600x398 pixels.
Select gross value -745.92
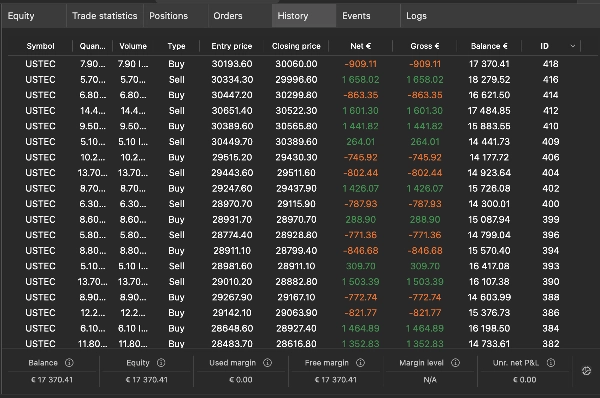425,157
